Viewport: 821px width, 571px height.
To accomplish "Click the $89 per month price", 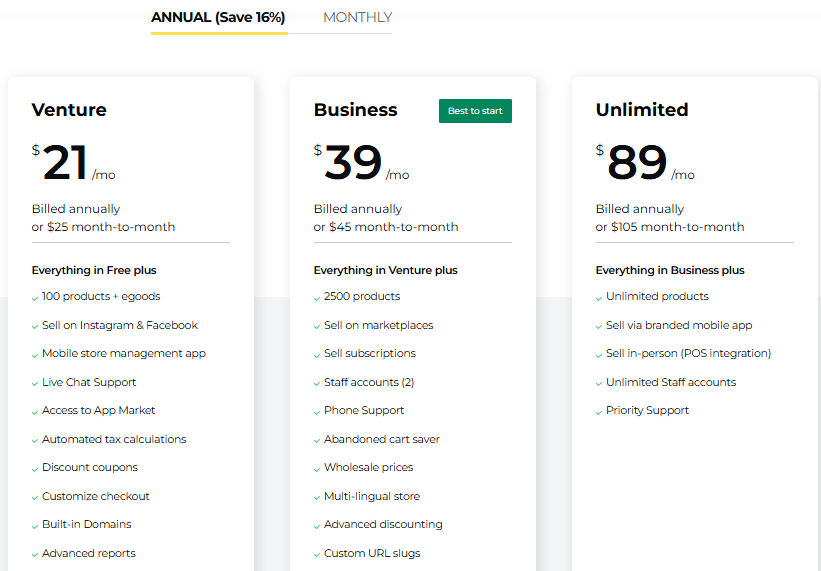I will coord(646,163).
